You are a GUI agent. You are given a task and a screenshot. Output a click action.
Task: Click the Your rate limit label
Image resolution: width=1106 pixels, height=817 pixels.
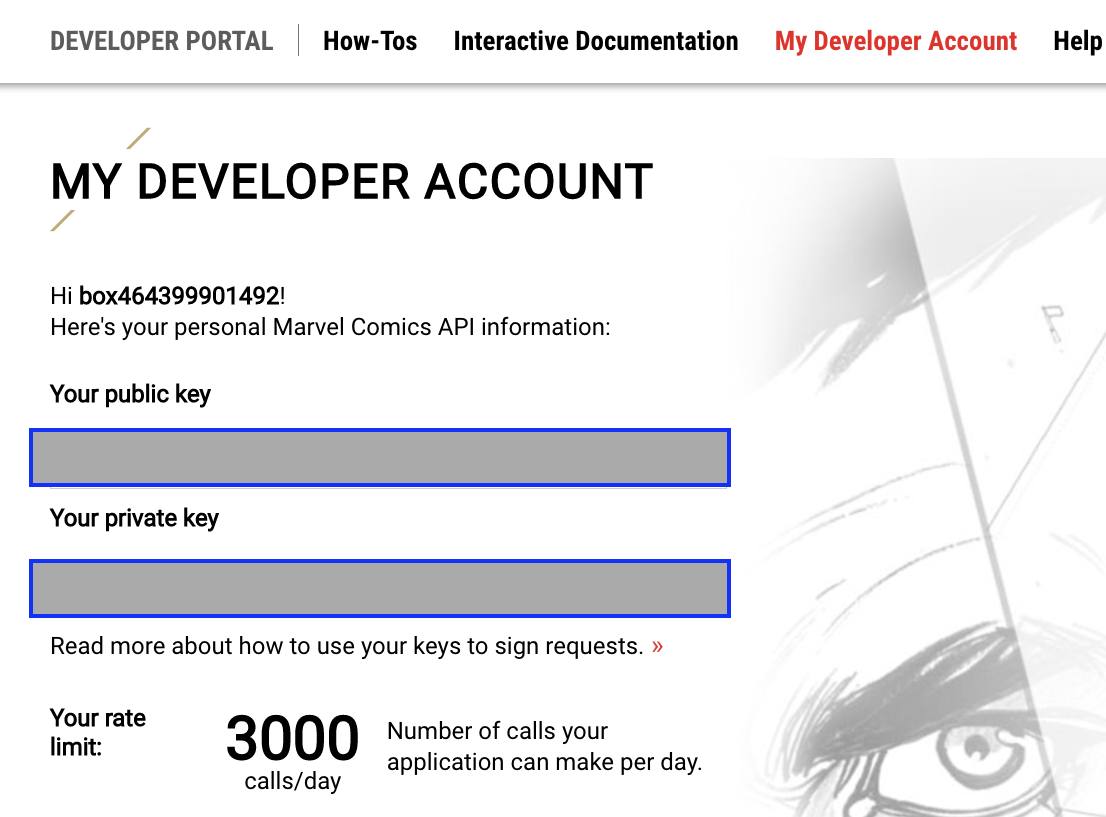[x=98, y=732]
